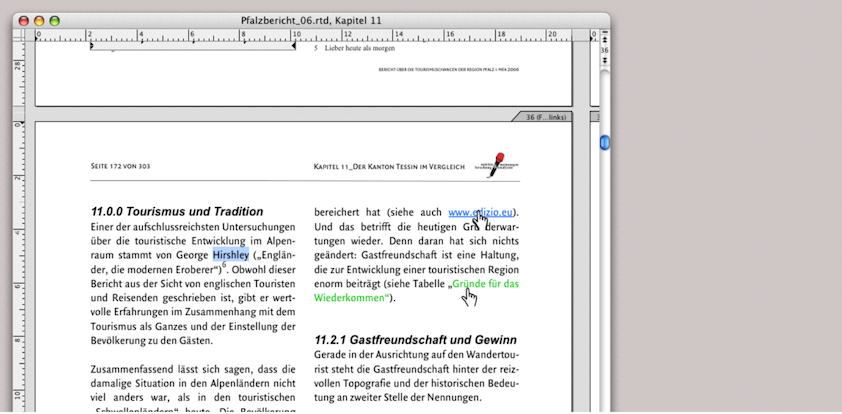Click the red close window button
The width and height of the screenshot is (842, 414).
25,20
